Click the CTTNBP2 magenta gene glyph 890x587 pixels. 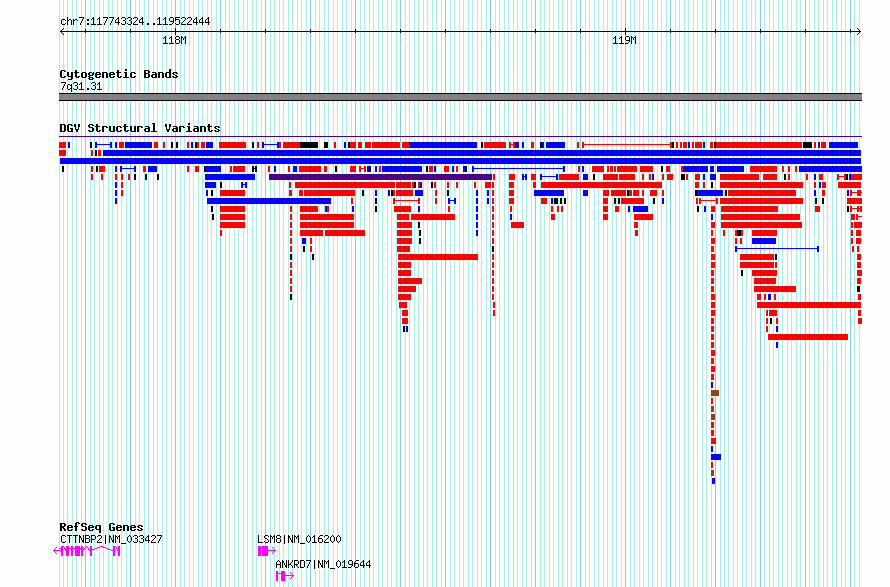(x=87, y=551)
